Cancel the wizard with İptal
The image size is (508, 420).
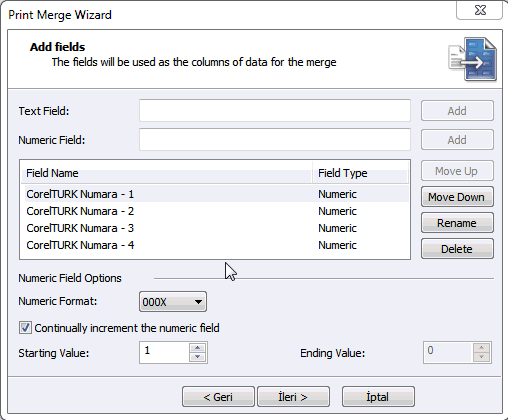click(x=378, y=397)
